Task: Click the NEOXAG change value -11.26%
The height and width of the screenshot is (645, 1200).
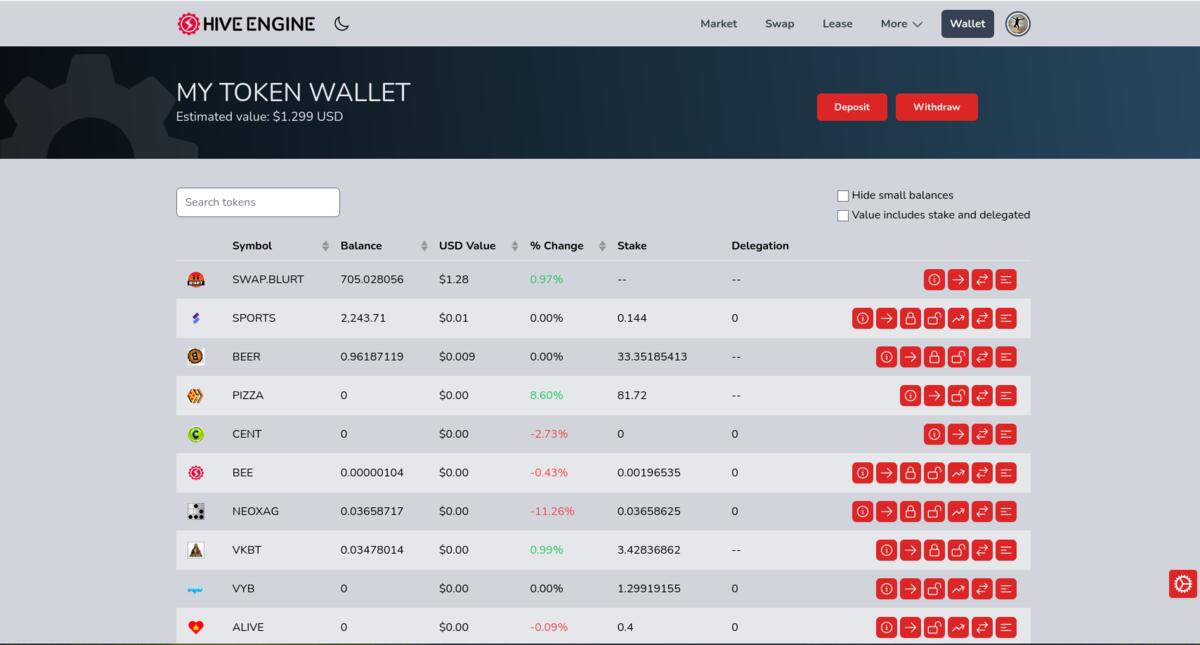Action: click(x=552, y=512)
